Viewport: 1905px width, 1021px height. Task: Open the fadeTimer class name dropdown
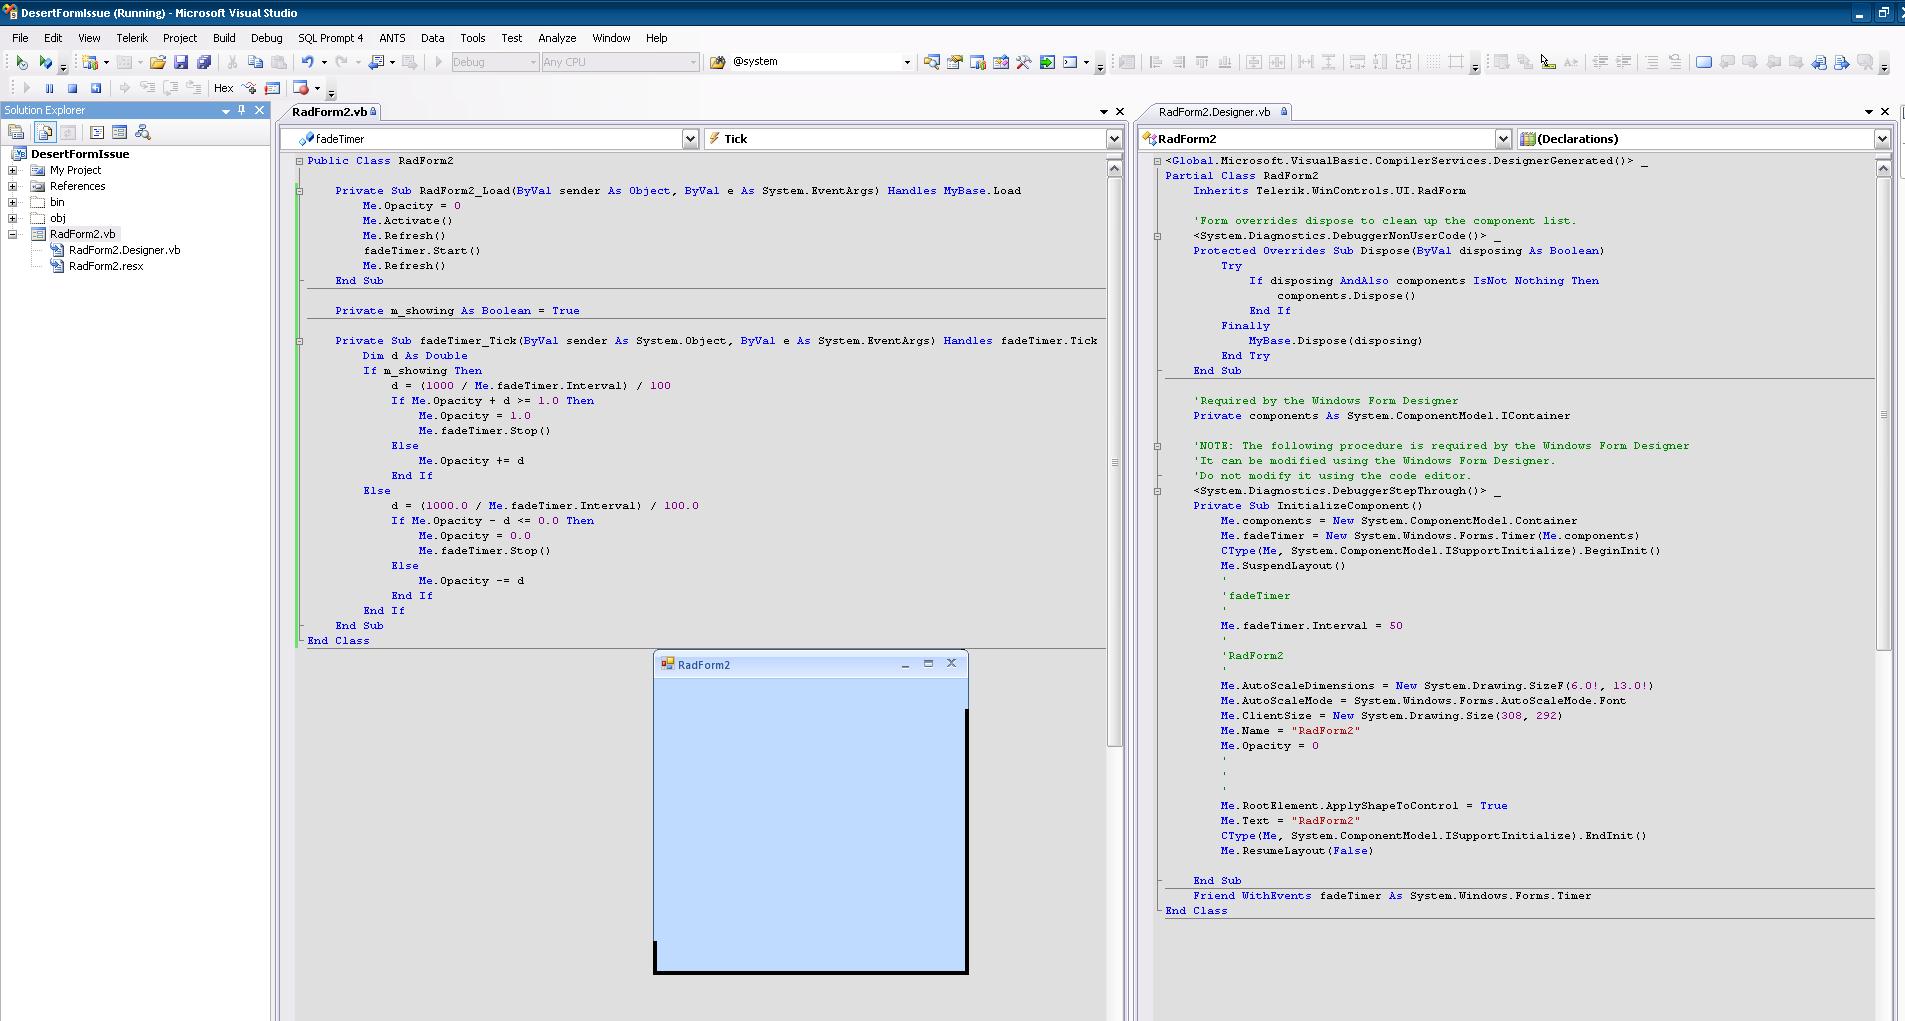[x=690, y=139]
